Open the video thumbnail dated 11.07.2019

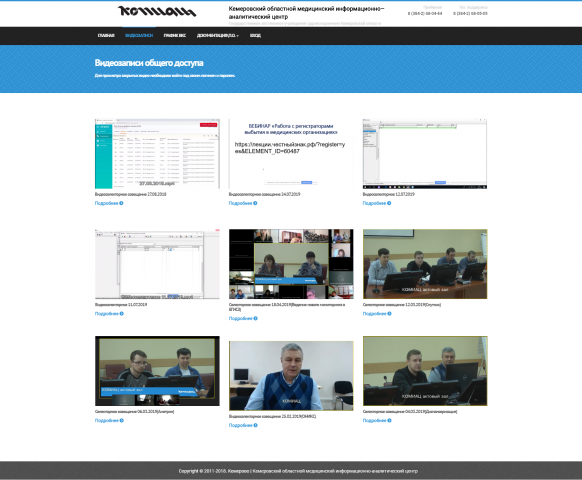pyautogui.click(x=157, y=264)
